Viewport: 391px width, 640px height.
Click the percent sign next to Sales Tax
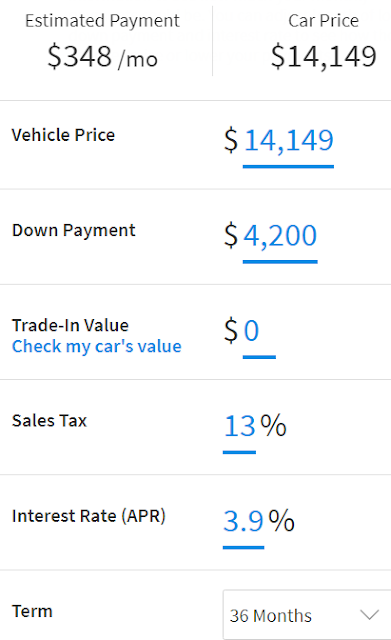pyautogui.click(x=273, y=425)
